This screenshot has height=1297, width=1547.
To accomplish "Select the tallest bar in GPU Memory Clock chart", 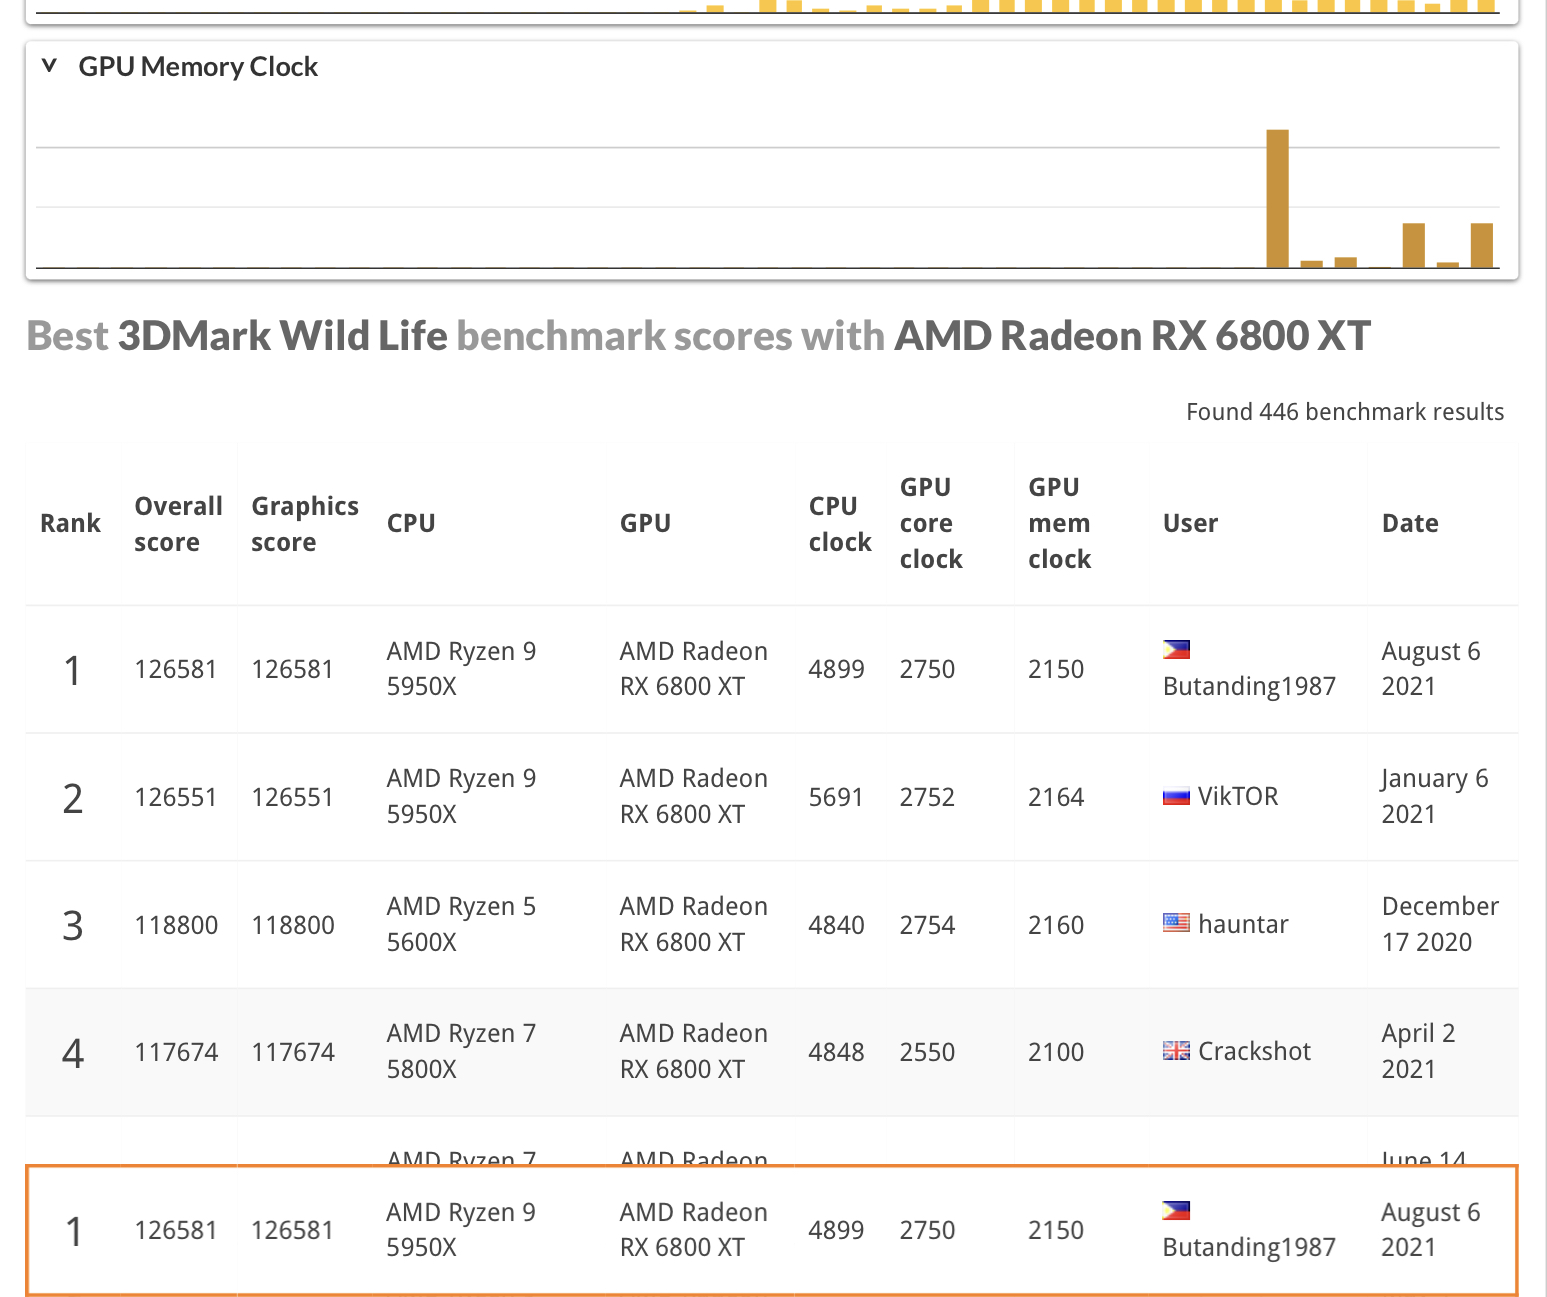I will point(1277,199).
